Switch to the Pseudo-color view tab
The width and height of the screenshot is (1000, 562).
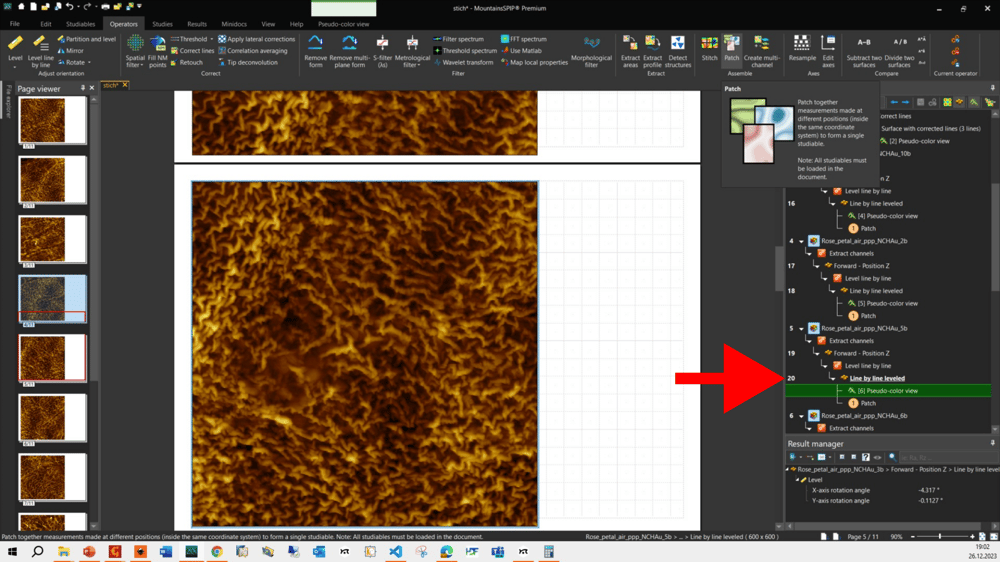[x=344, y=24]
